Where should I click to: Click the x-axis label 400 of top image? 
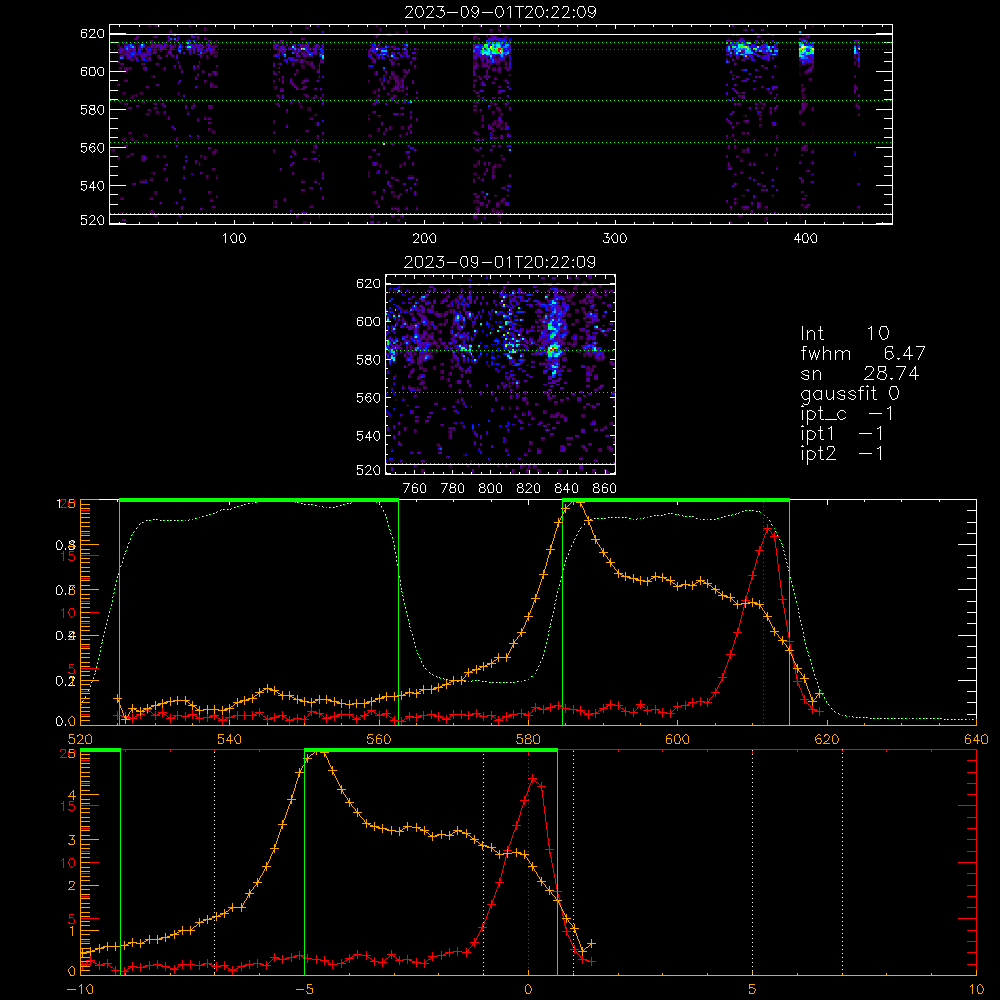tap(805, 239)
